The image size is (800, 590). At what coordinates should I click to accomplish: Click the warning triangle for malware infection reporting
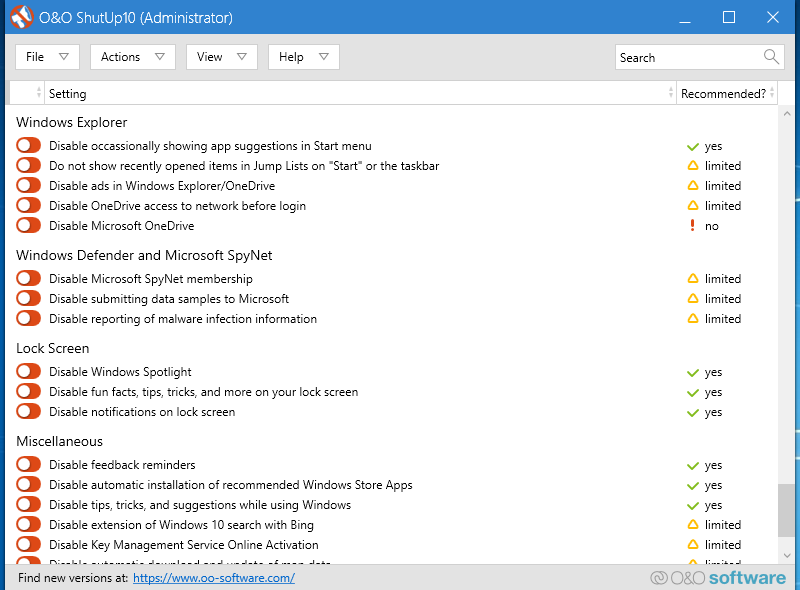692,318
